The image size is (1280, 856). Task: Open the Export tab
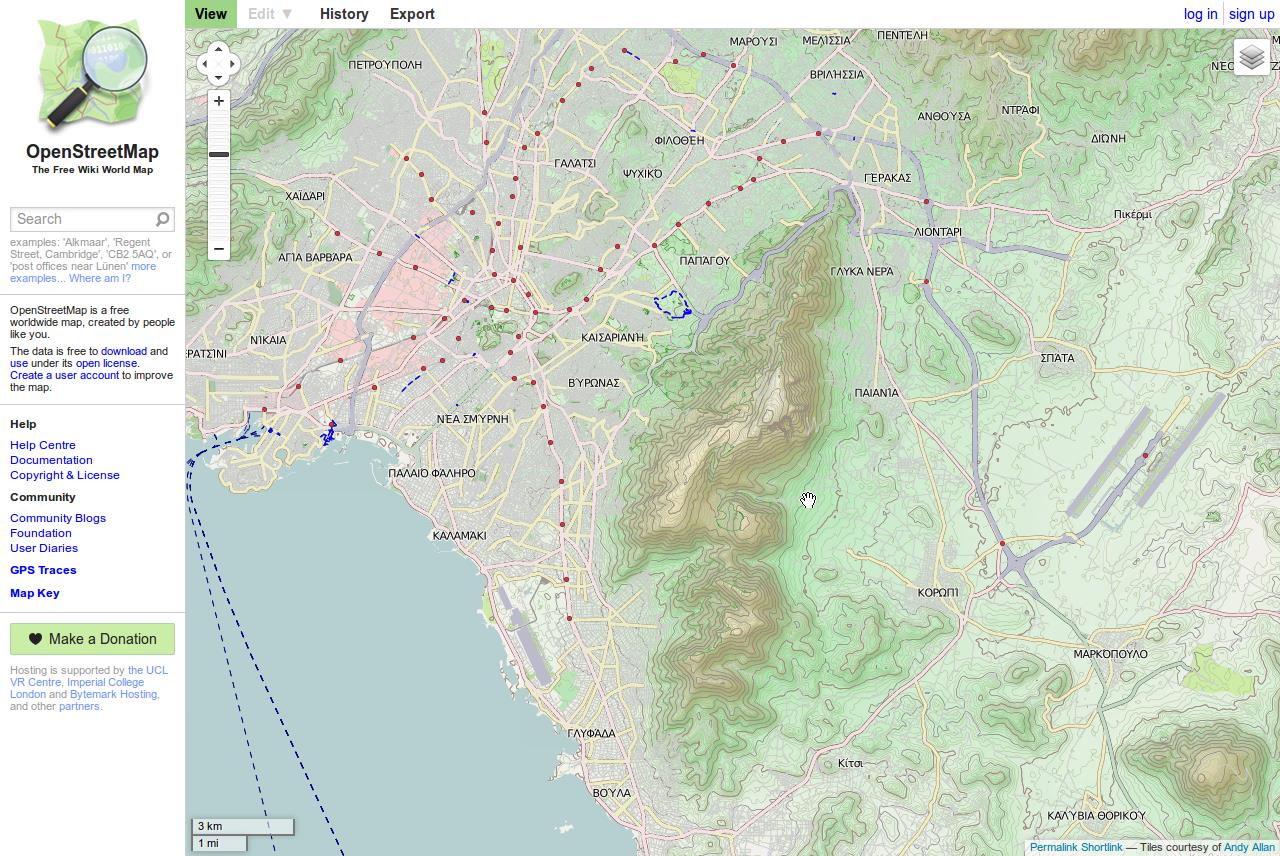click(x=412, y=14)
